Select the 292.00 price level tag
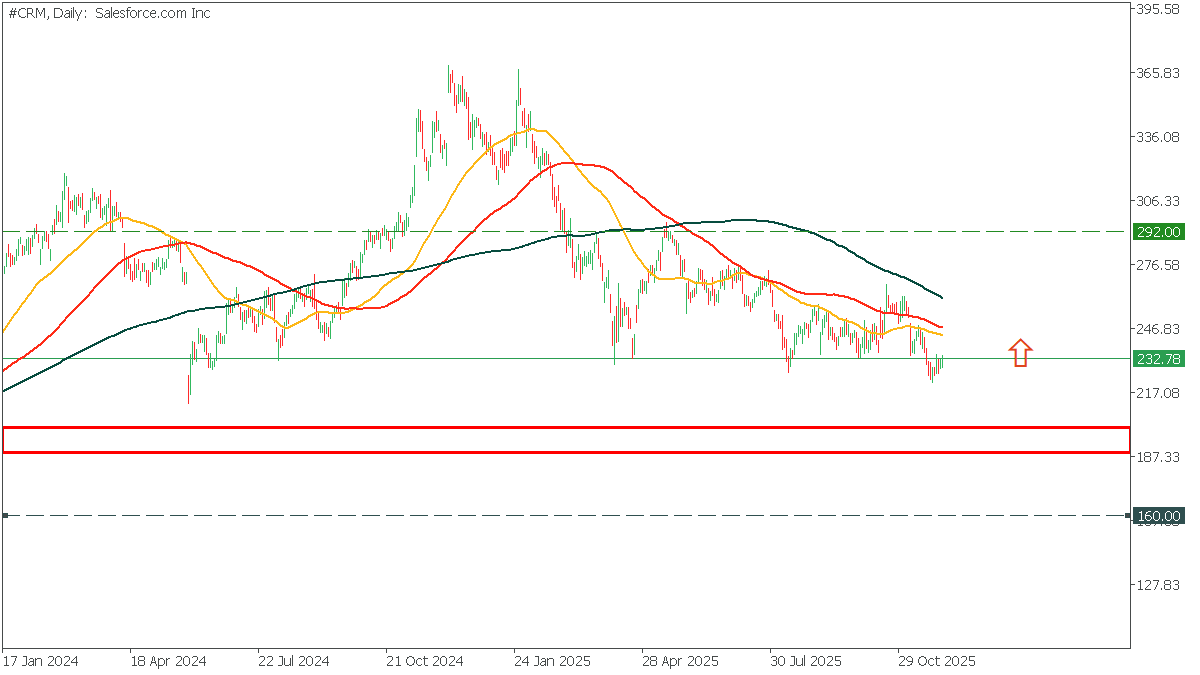Viewport: 1200px width, 675px height. [1158, 232]
